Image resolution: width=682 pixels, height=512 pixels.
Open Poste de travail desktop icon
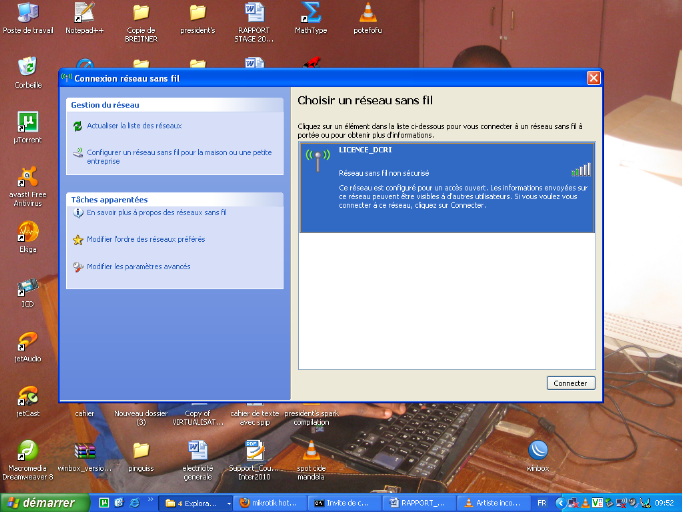tap(27, 16)
